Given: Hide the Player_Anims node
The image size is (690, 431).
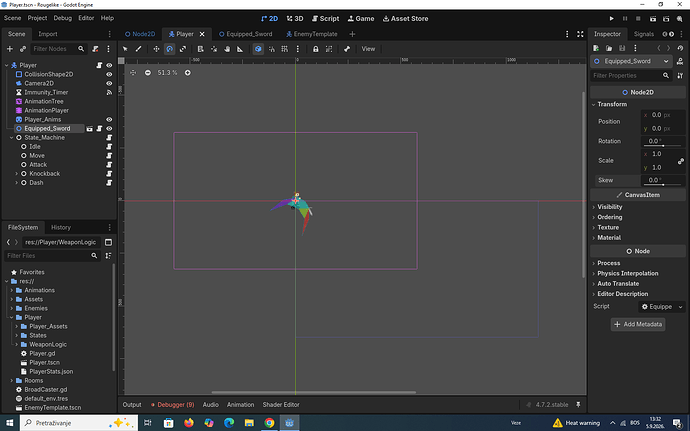Looking at the screenshot, I should coord(109,119).
